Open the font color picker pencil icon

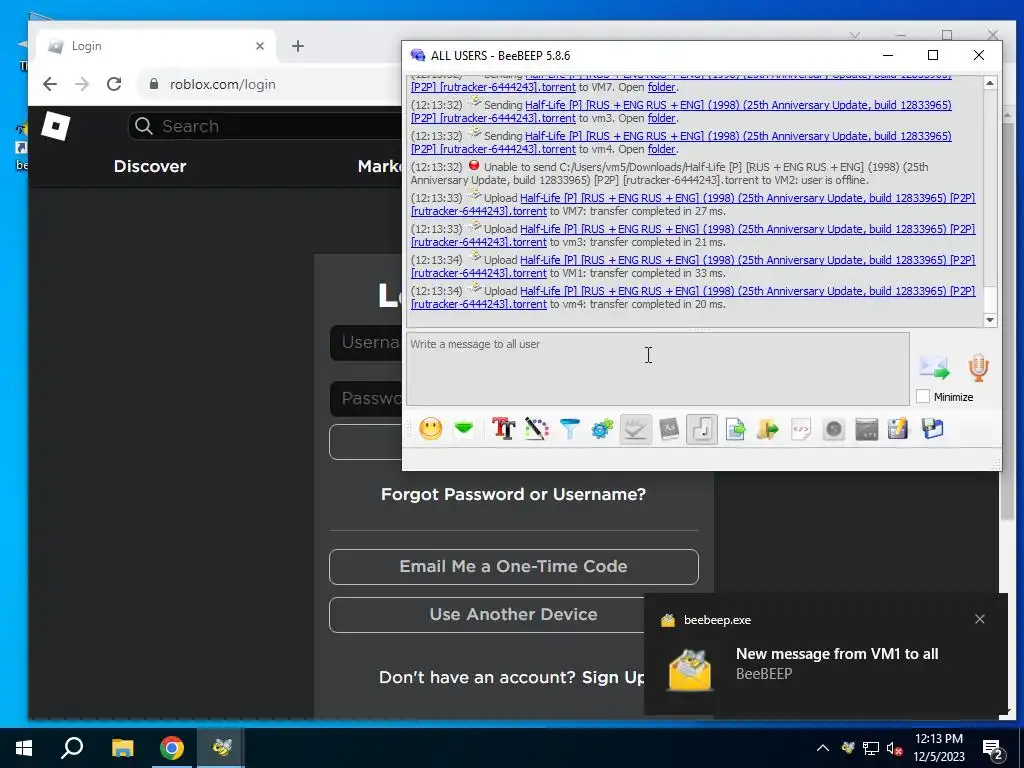tap(536, 429)
